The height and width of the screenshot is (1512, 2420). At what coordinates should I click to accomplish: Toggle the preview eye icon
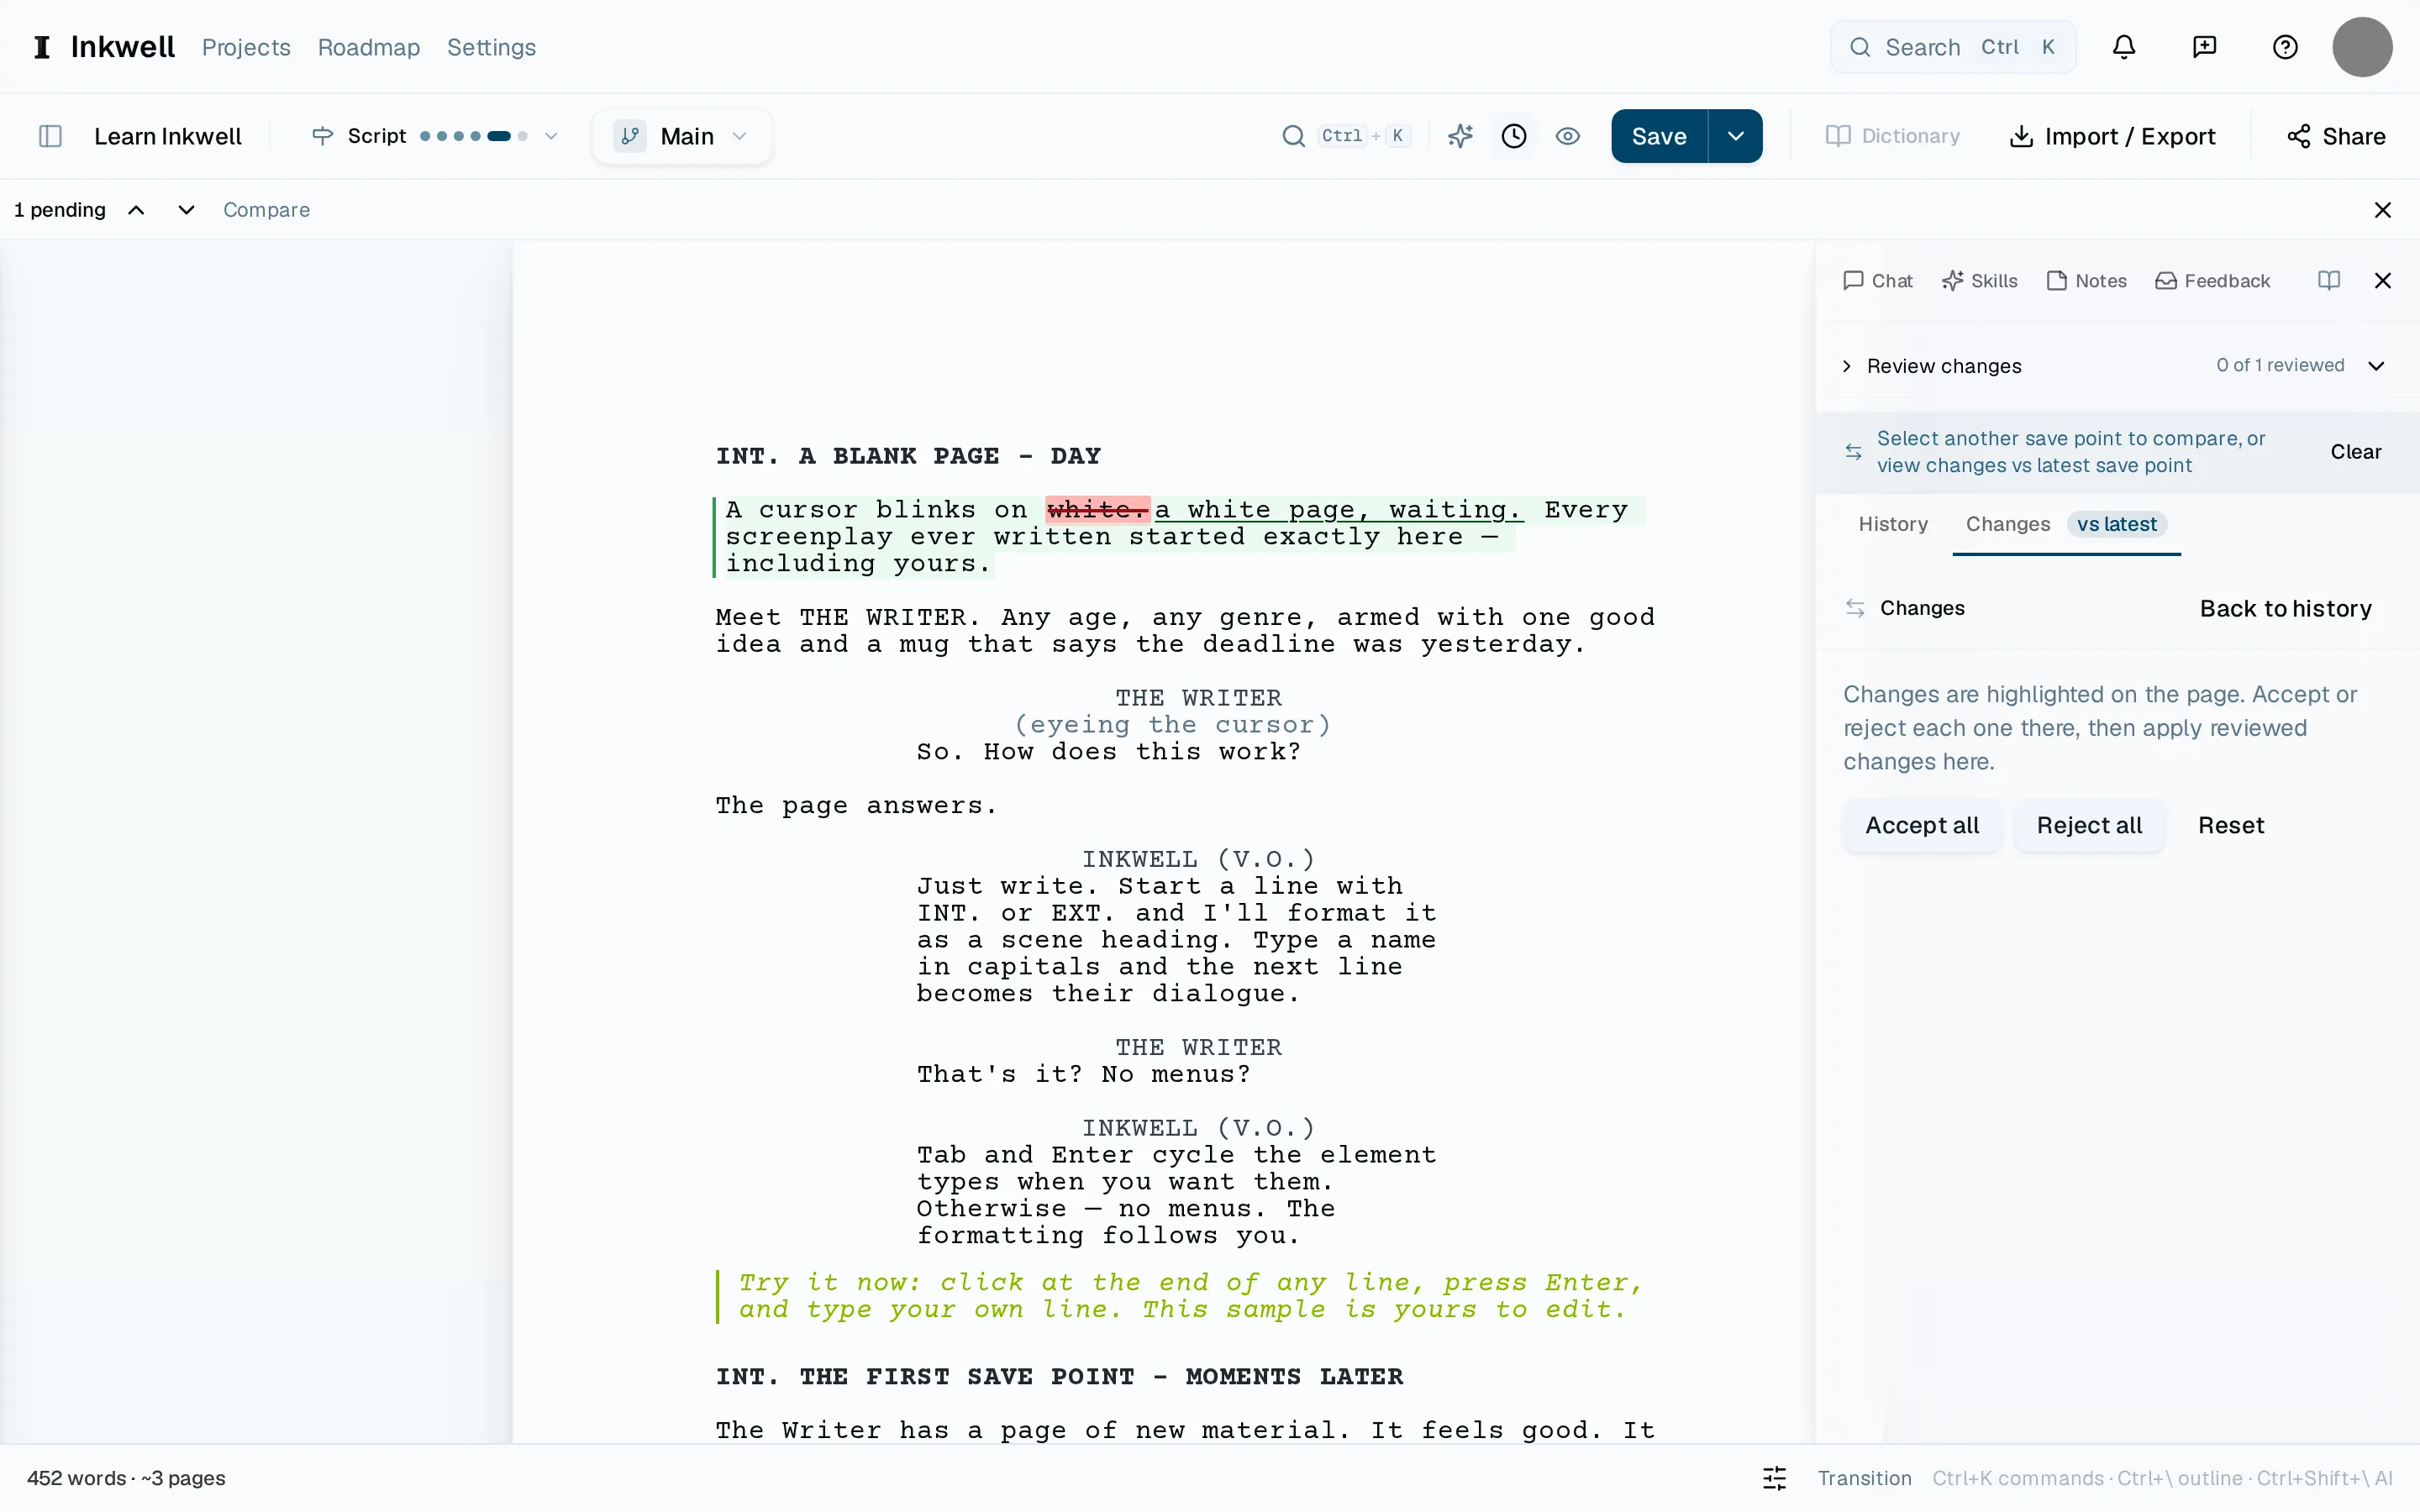[1568, 136]
